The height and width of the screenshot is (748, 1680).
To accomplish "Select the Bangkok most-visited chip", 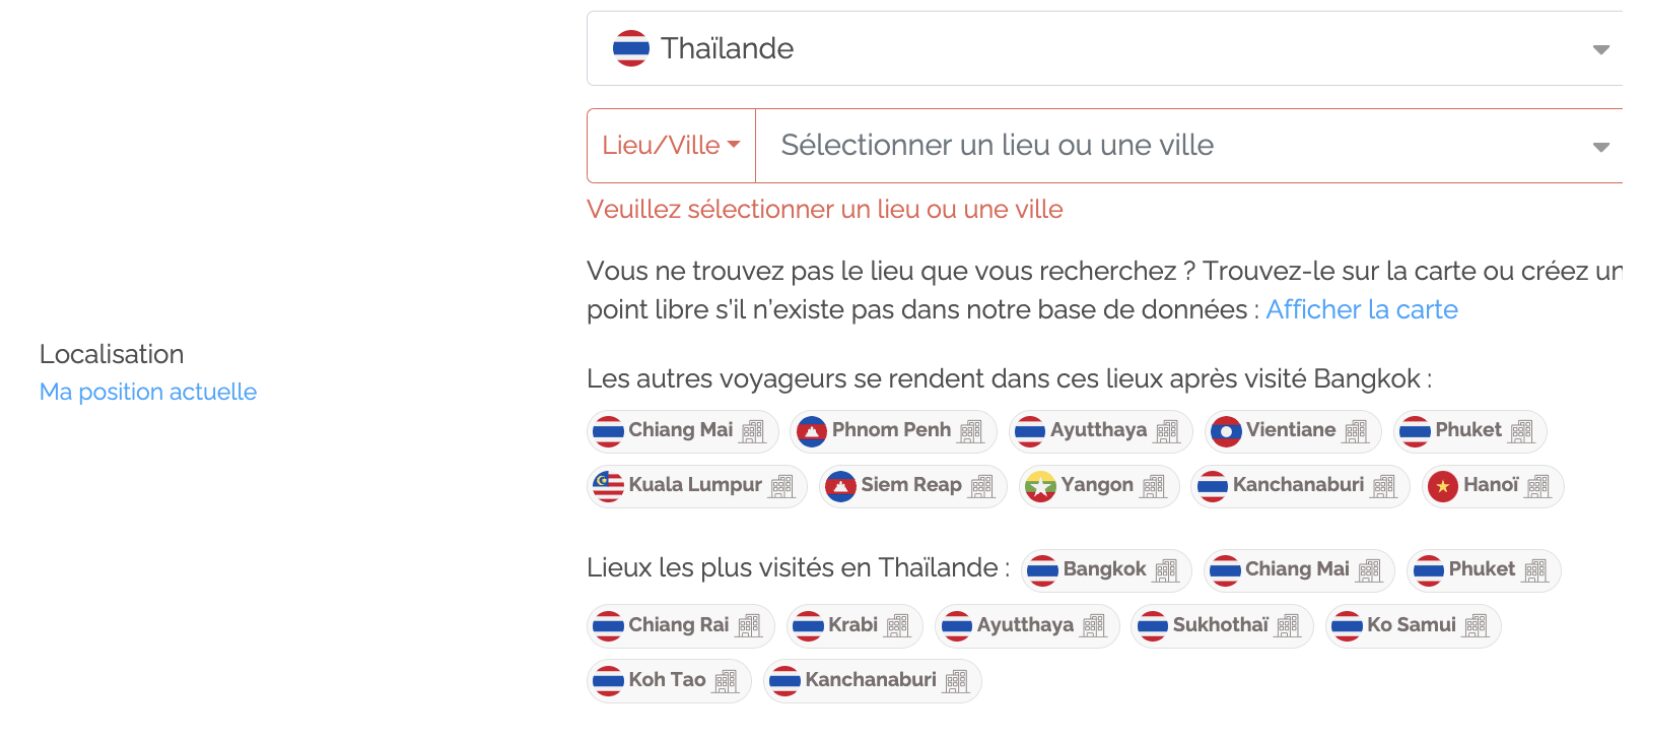I will 1106,570.
